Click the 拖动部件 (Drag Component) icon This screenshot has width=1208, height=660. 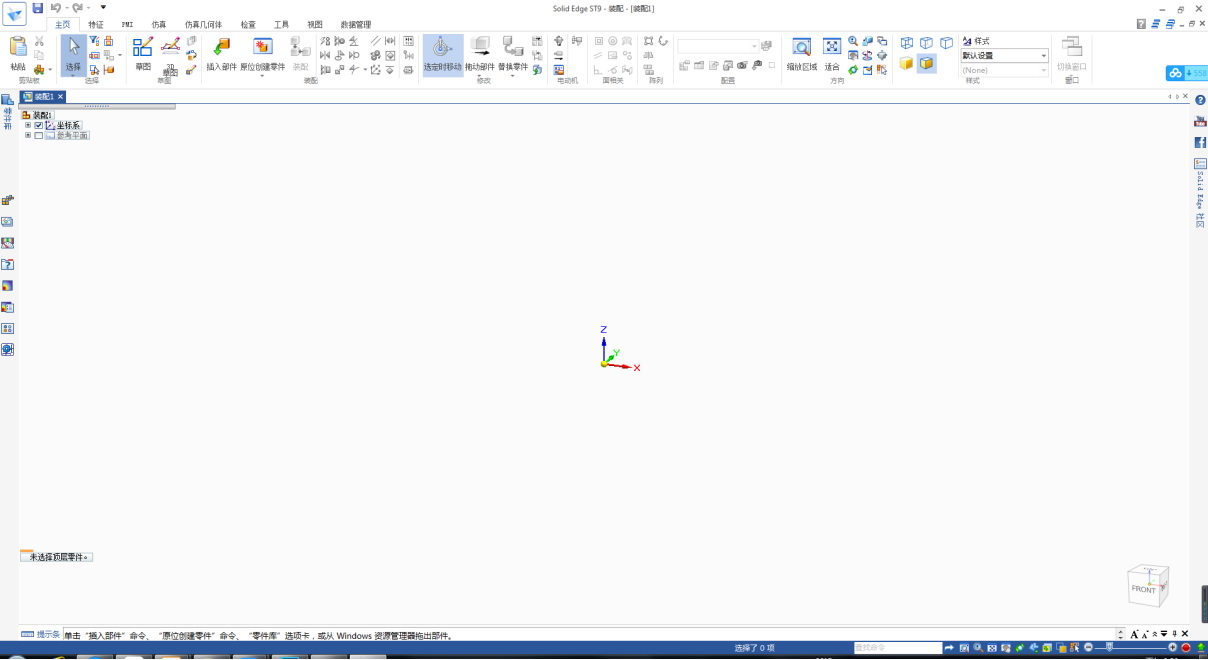480,48
